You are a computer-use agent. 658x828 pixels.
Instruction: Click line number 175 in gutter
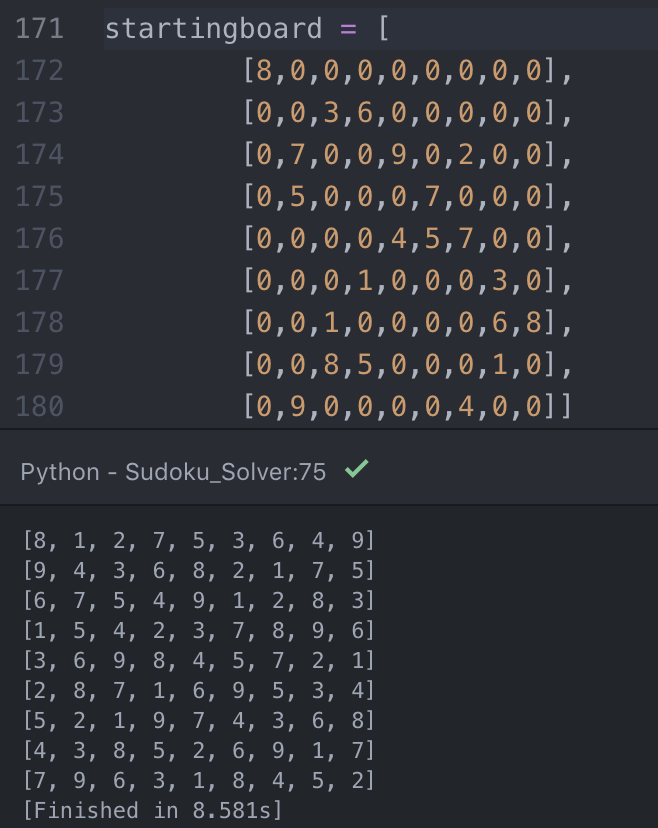coord(40,196)
